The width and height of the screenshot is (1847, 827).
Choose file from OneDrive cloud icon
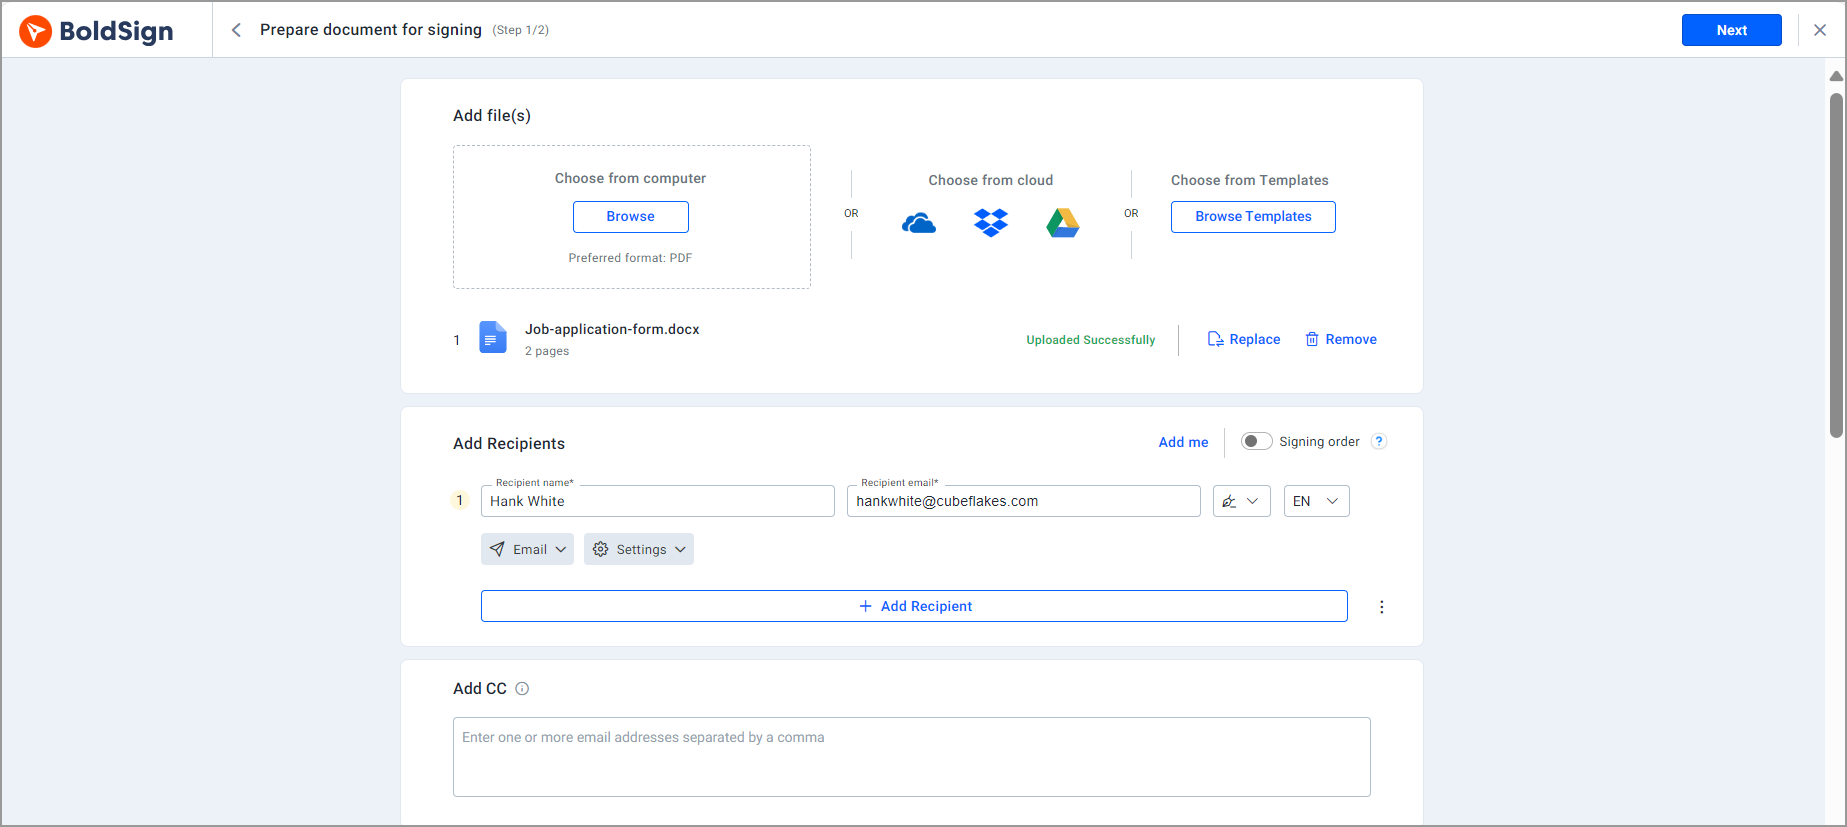pos(919,223)
